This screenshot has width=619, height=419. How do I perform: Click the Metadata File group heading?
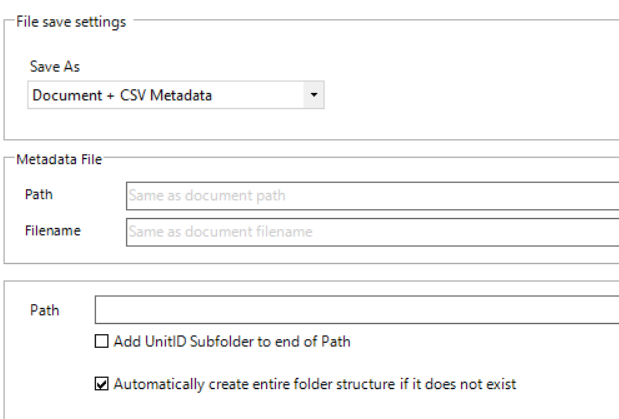(x=59, y=159)
